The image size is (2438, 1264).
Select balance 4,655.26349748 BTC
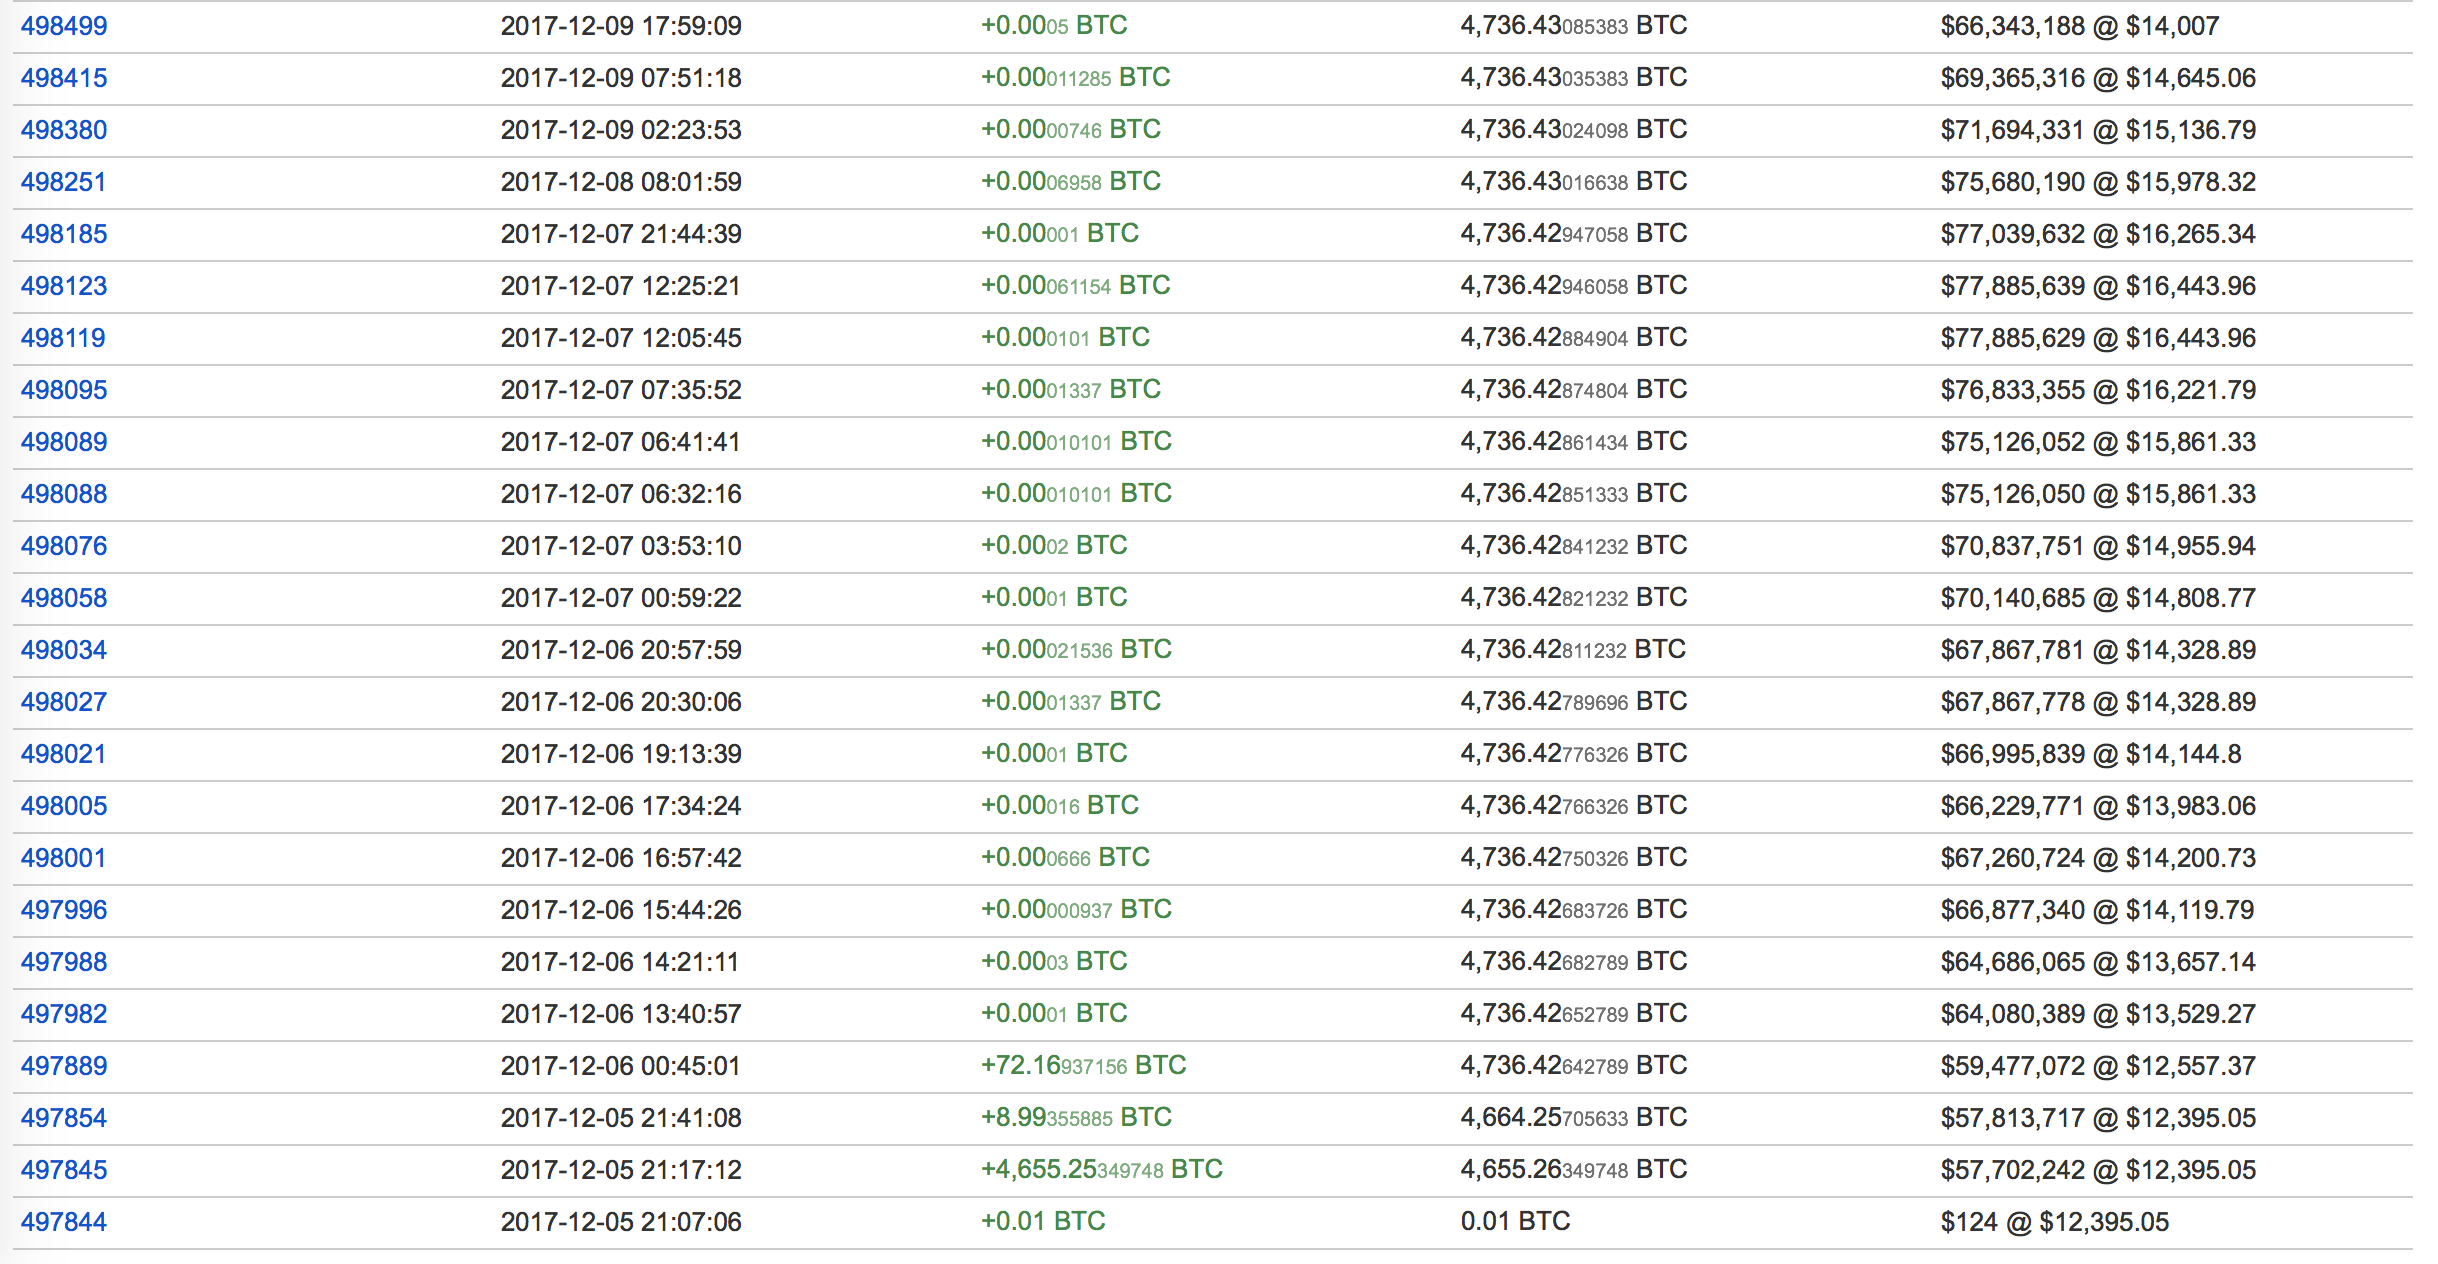pos(1574,1169)
